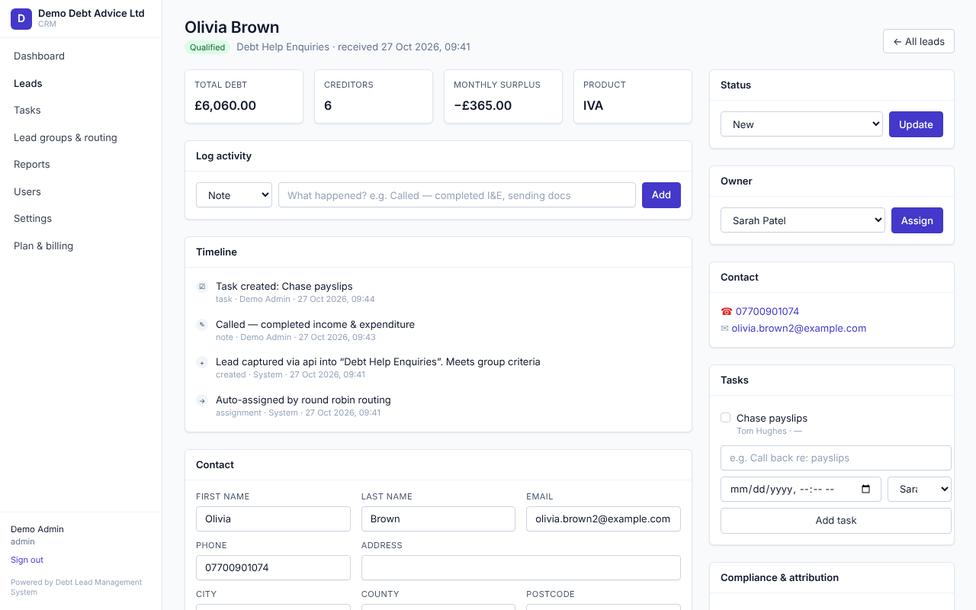Open the Owner dropdown showing Sarah Patel
976x610 pixels.
tap(802, 220)
